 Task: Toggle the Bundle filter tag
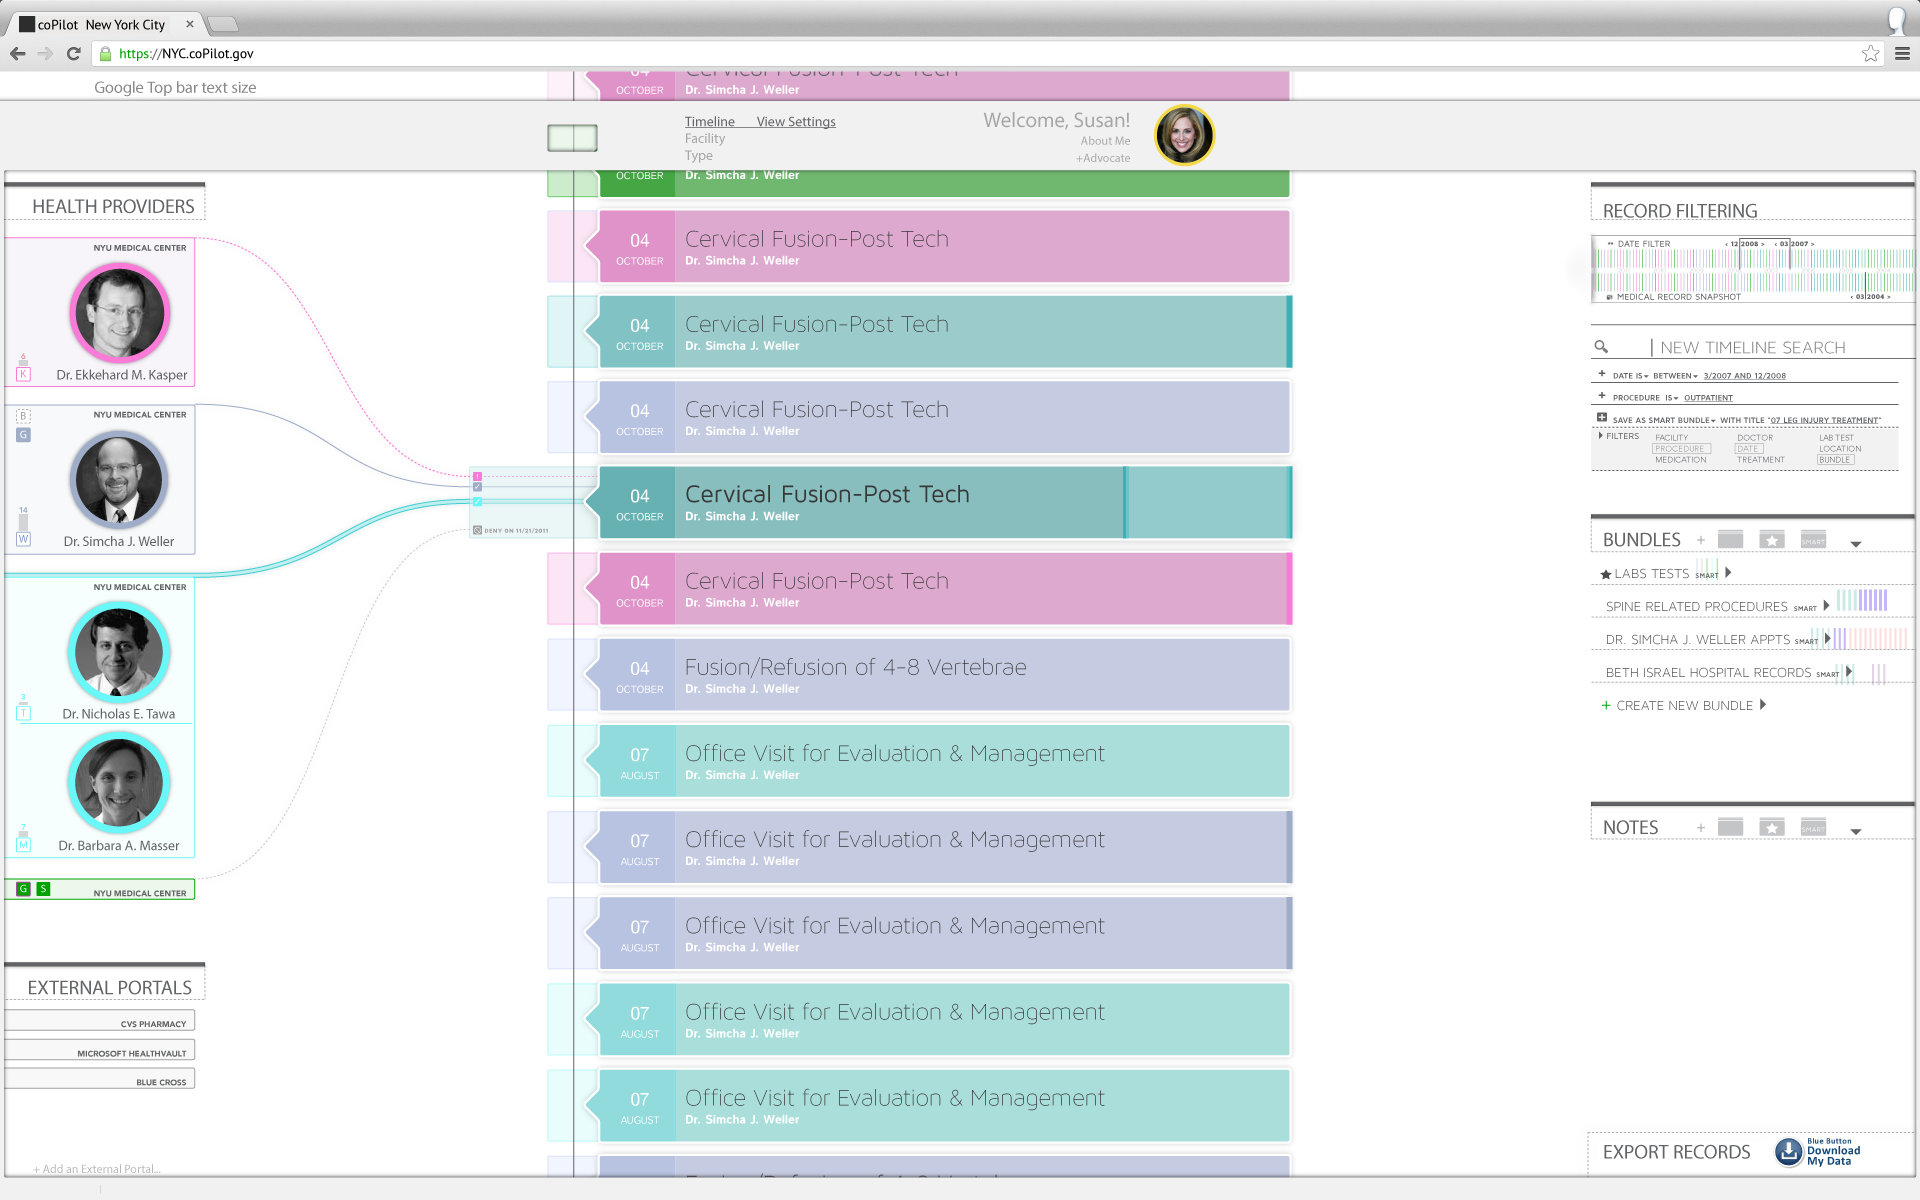1835,460
